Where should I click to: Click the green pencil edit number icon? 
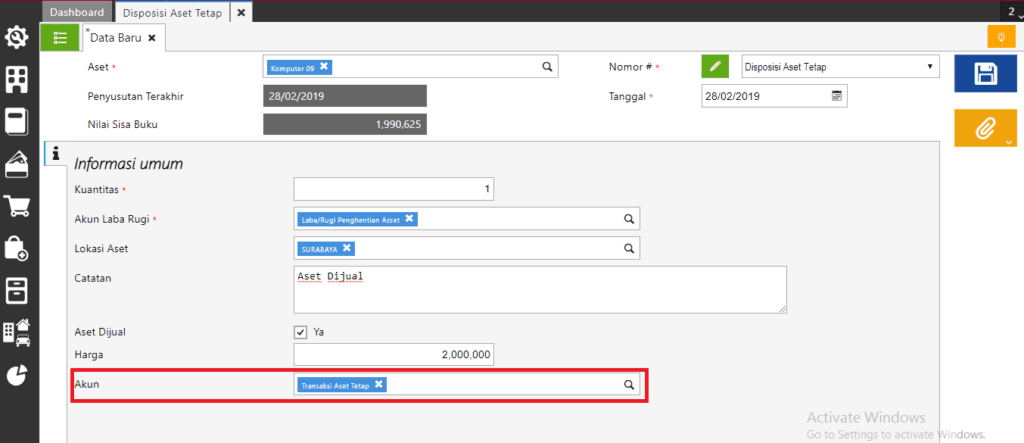coord(714,67)
